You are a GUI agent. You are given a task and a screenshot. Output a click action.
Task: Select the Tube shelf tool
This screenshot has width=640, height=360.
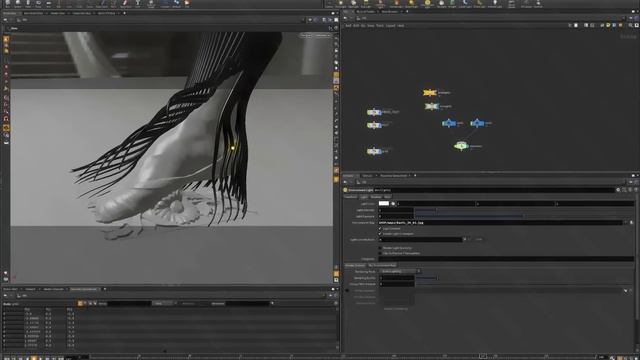click(28, 4)
